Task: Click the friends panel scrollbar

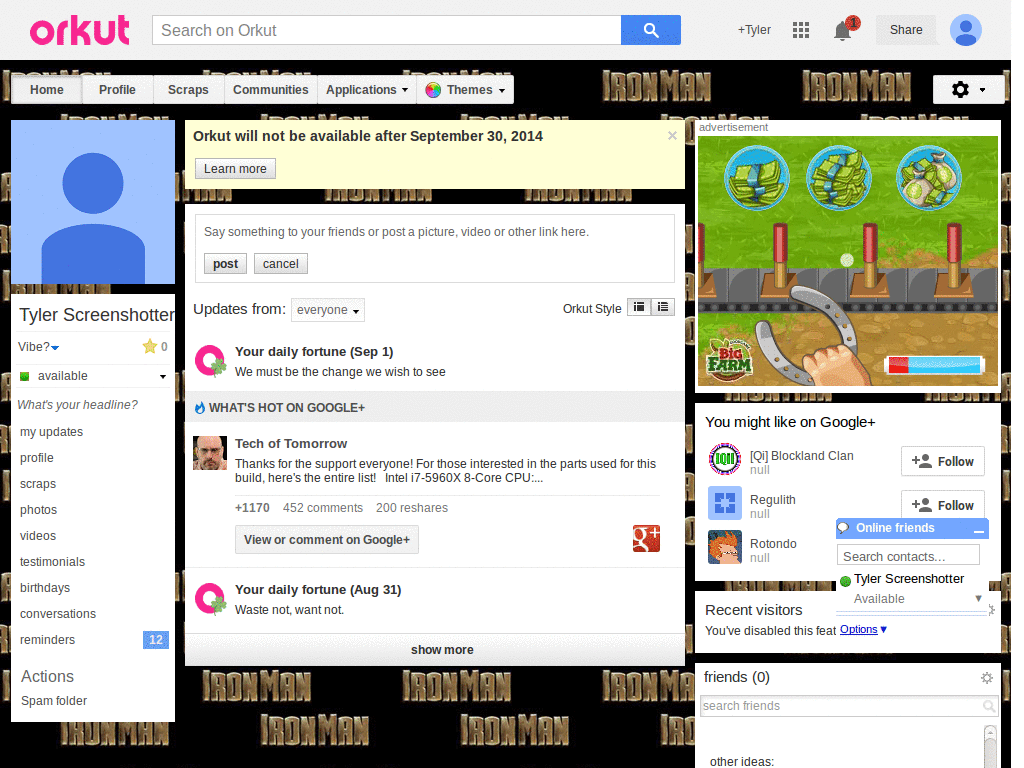Action: click(x=990, y=746)
